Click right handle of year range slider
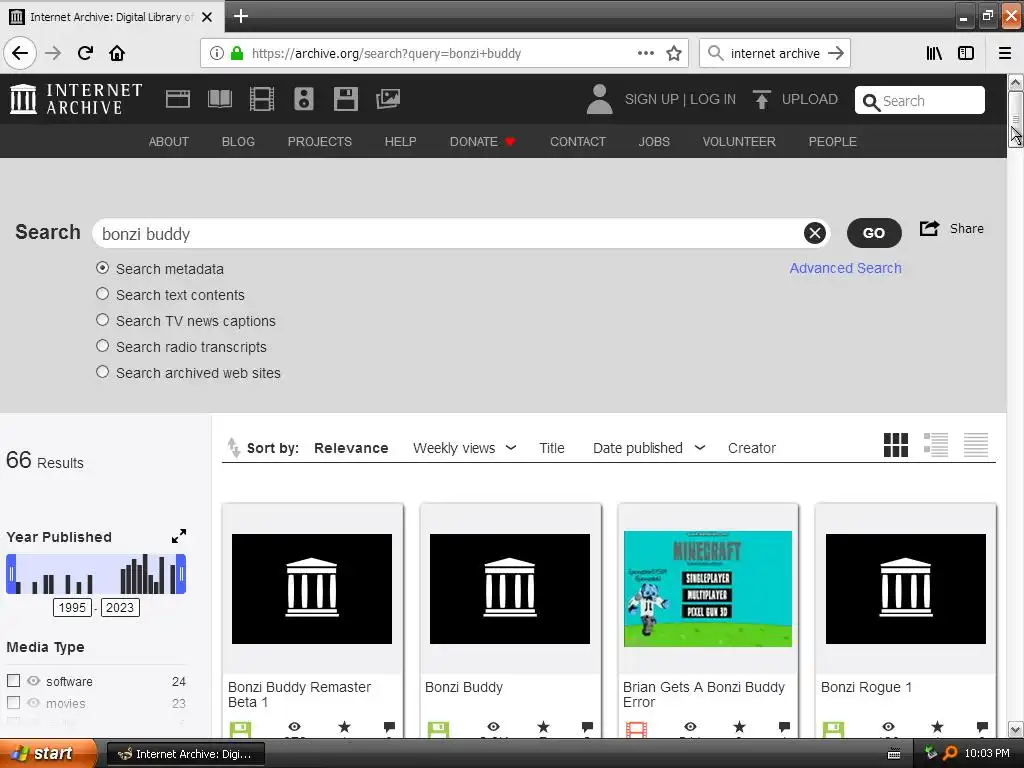 click(181, 574)
